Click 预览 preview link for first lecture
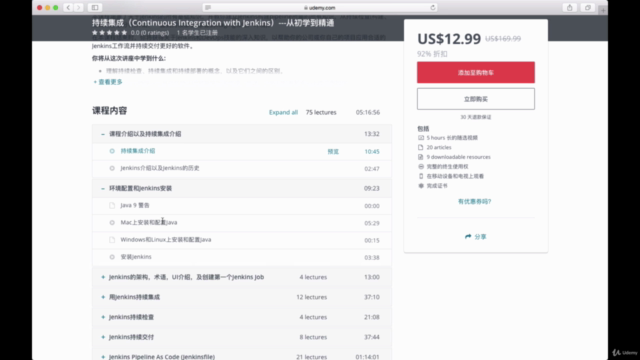This screenshot has height=360, width=640. click(333, 151)
